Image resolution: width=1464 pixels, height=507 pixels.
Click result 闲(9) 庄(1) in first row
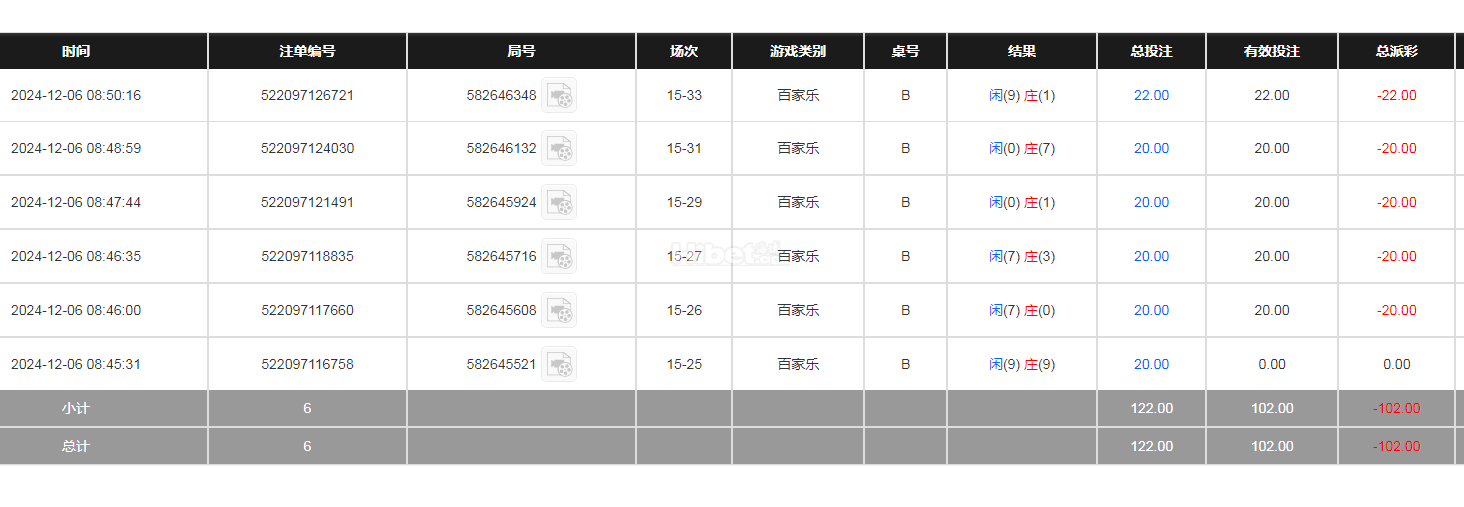coord(1022,96)
